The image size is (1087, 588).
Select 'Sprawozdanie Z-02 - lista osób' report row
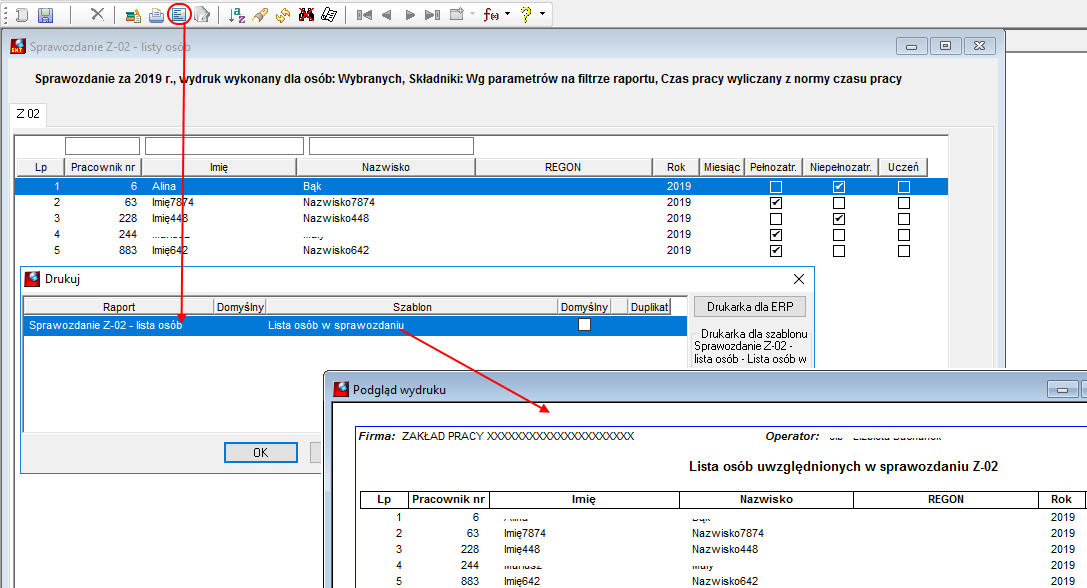click(106, 325)
